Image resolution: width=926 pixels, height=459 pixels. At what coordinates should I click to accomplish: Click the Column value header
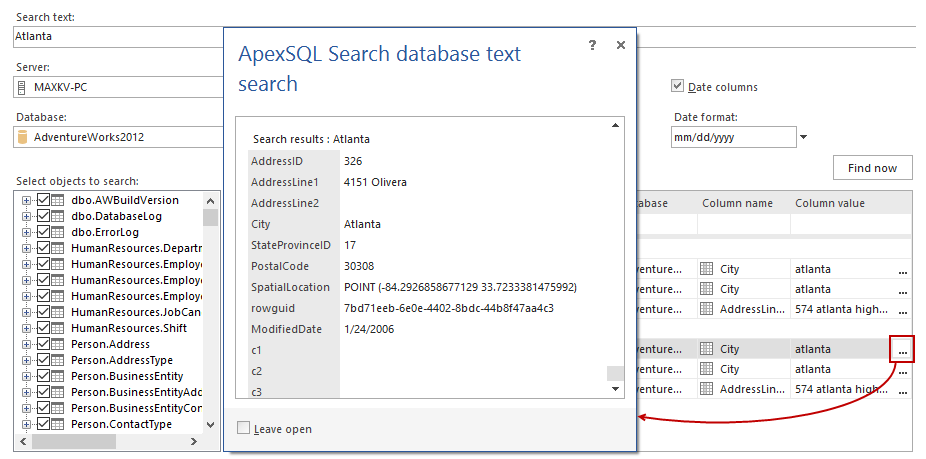tap(830, 203)
